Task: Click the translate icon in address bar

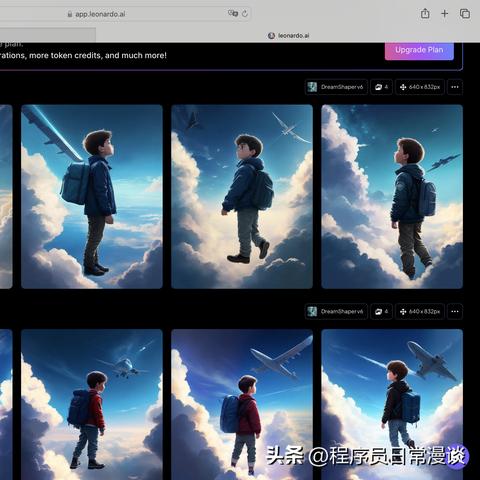Action: pyautogui.click(x=233, y=13)
